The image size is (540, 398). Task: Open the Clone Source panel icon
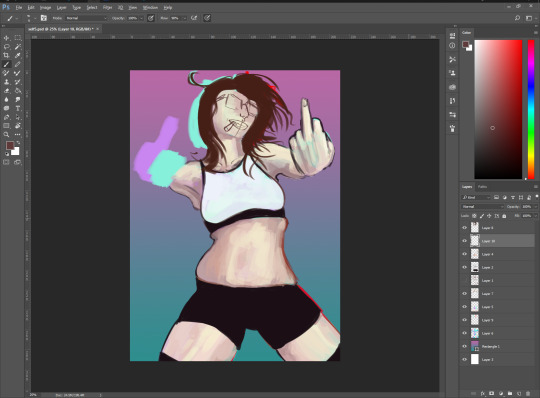452,73
